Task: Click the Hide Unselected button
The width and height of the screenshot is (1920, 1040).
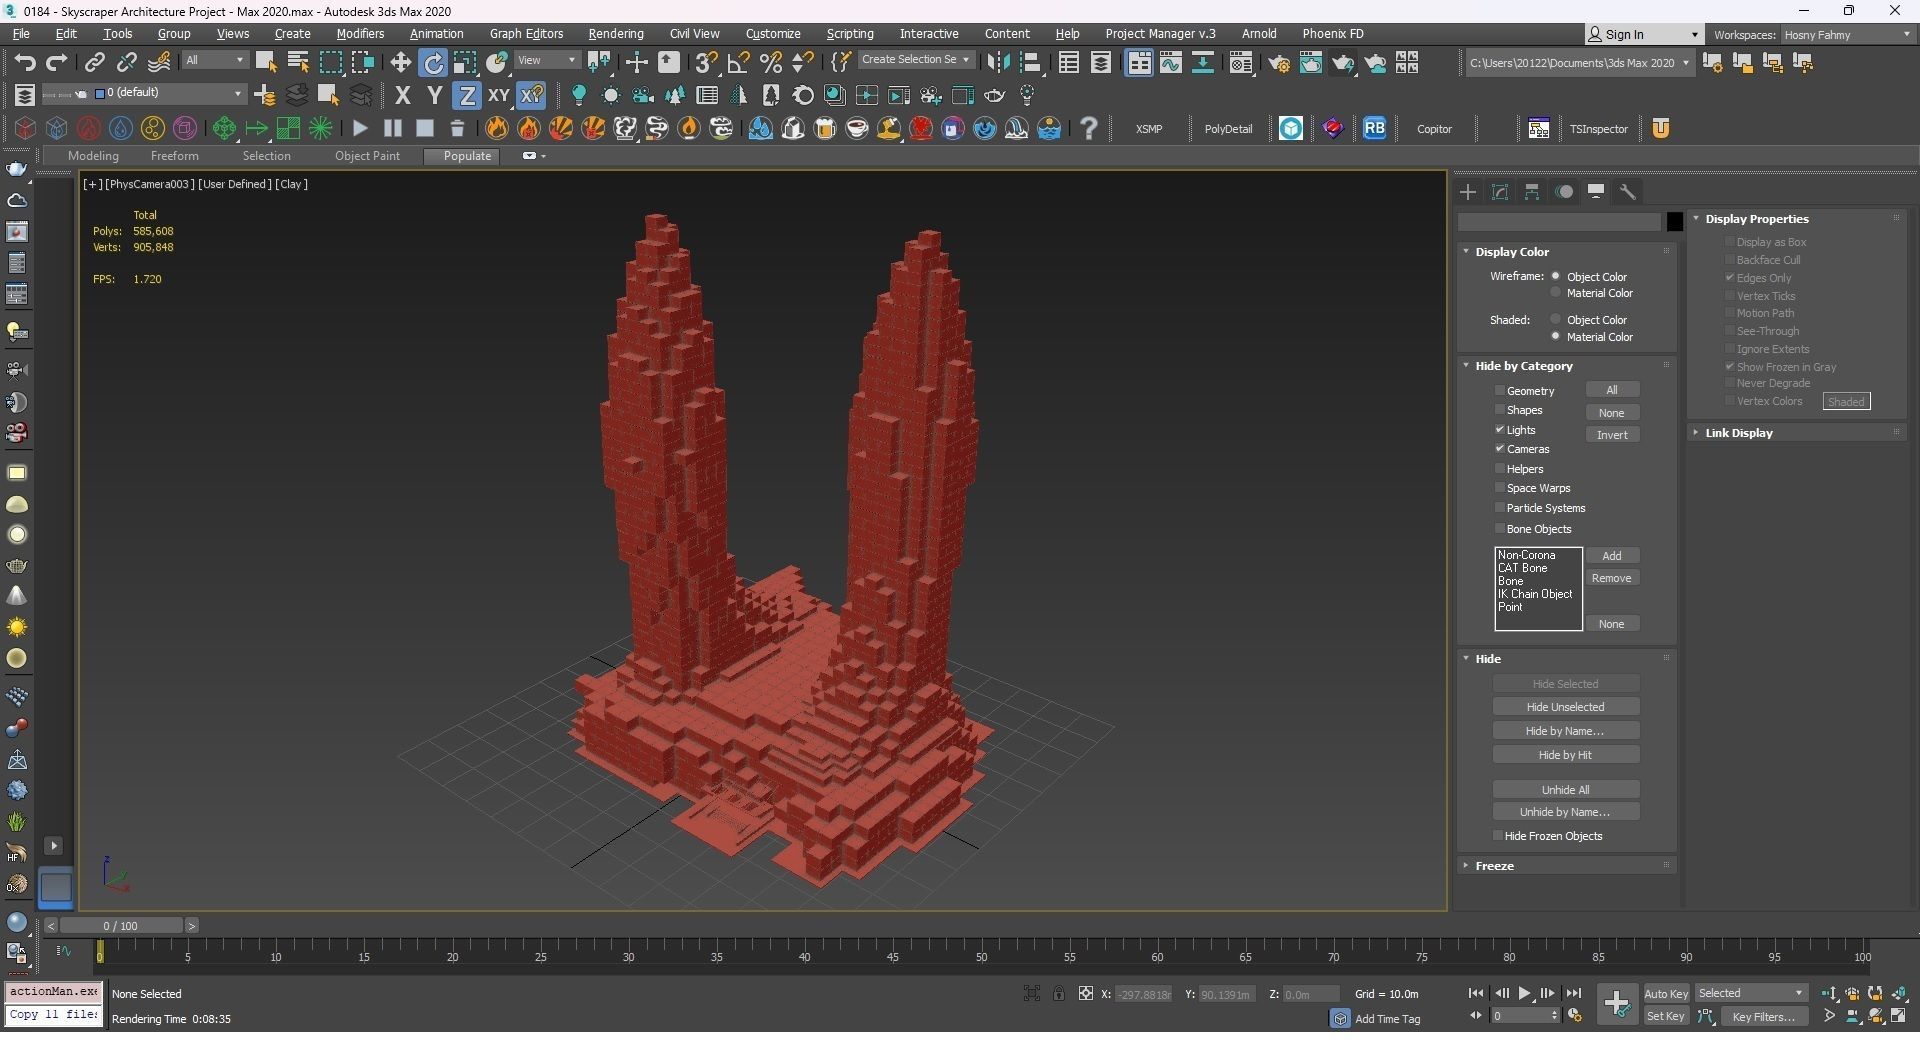Action: point(1565,707)
